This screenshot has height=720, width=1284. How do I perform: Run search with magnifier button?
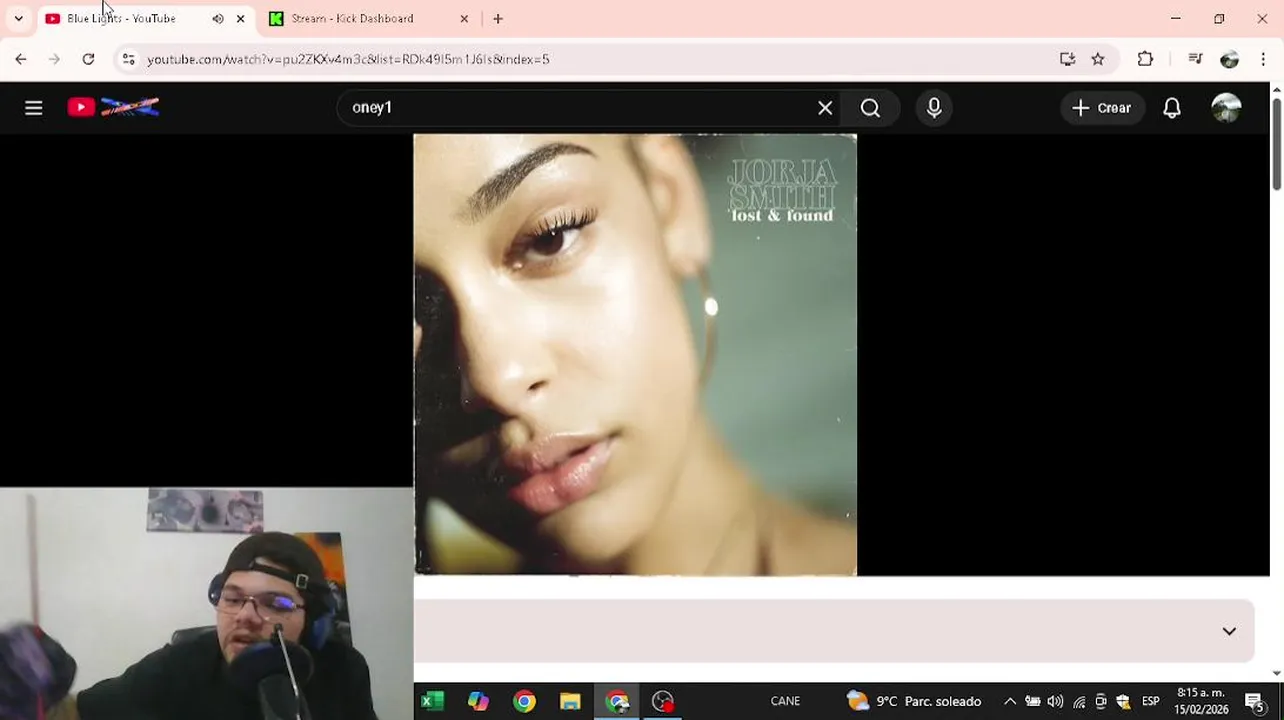(x=870, y=108)
